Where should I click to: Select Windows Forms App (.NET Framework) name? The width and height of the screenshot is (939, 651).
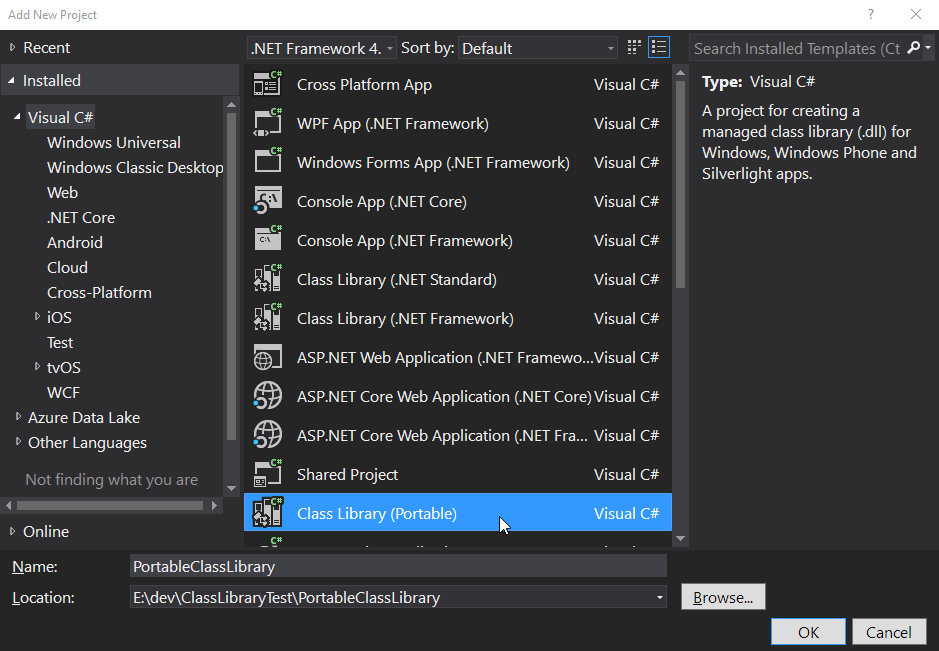click(433, 162)
